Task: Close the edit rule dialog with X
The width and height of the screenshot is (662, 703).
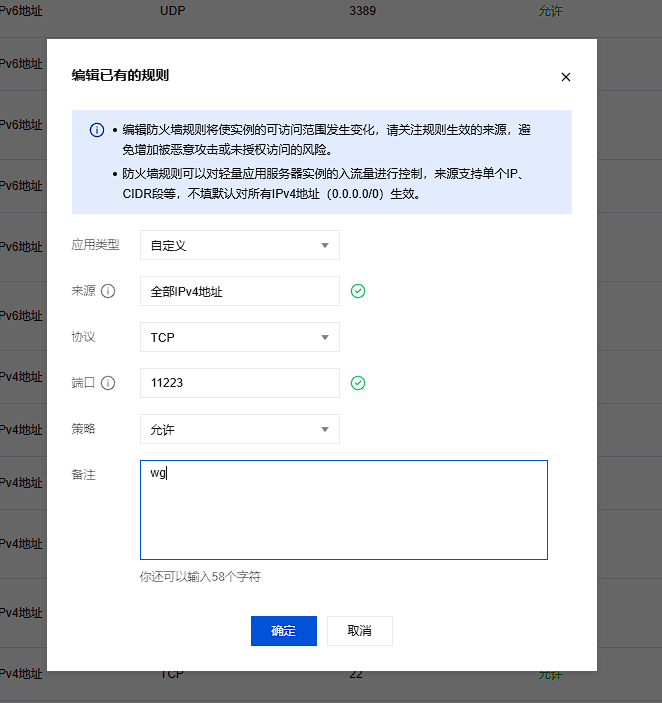Action: [566, 77]
